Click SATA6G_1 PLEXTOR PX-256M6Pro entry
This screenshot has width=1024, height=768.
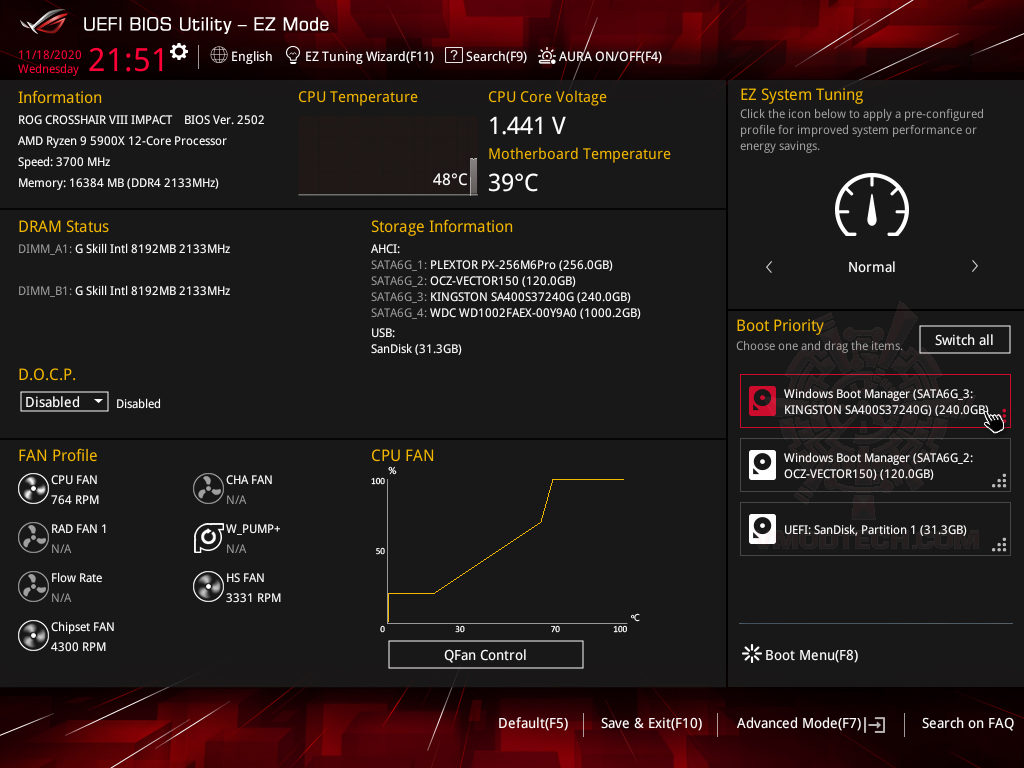point(492,264)
